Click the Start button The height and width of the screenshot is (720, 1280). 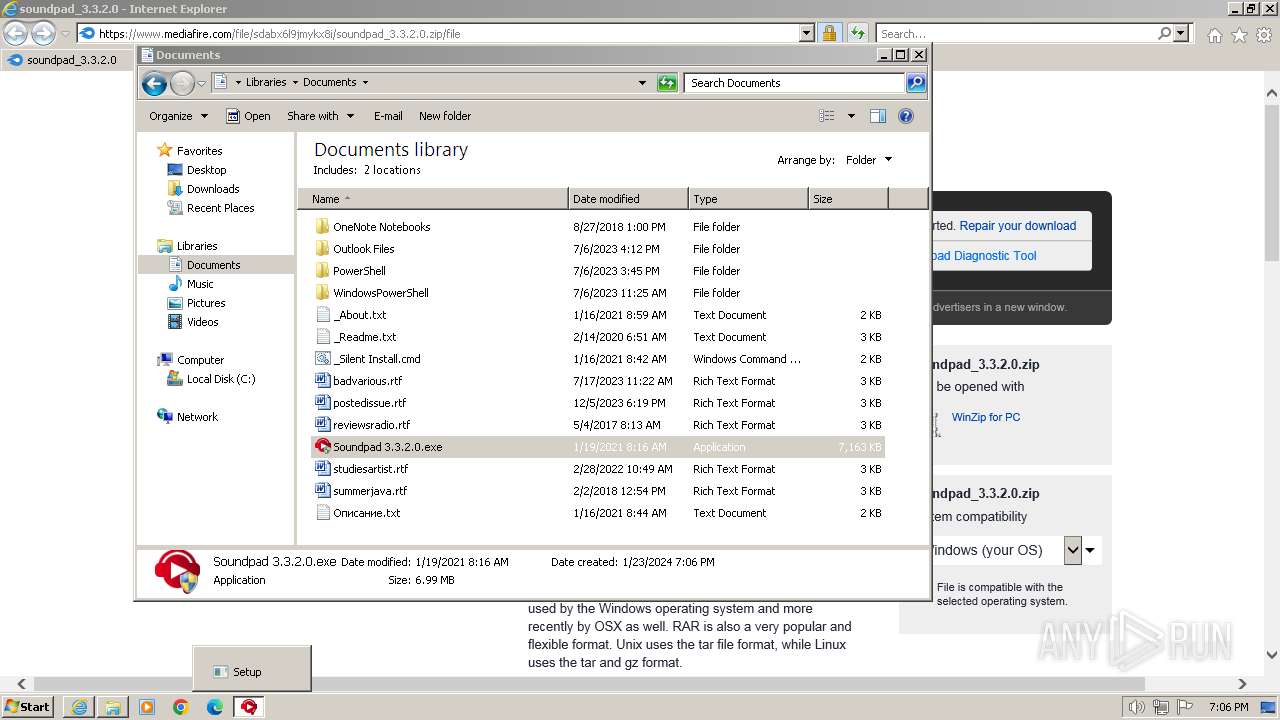pyautogui.click(x=27, y=707)
